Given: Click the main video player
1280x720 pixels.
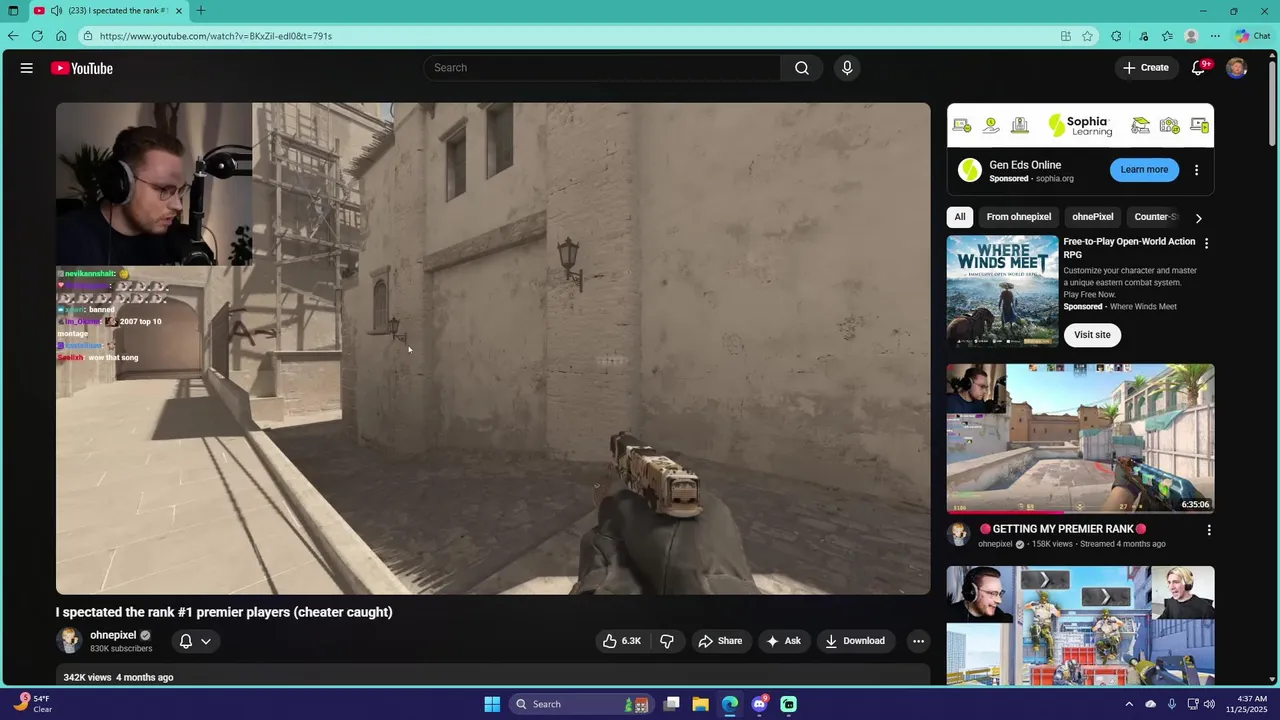Looking at the screenshot, I should [493, 348].
